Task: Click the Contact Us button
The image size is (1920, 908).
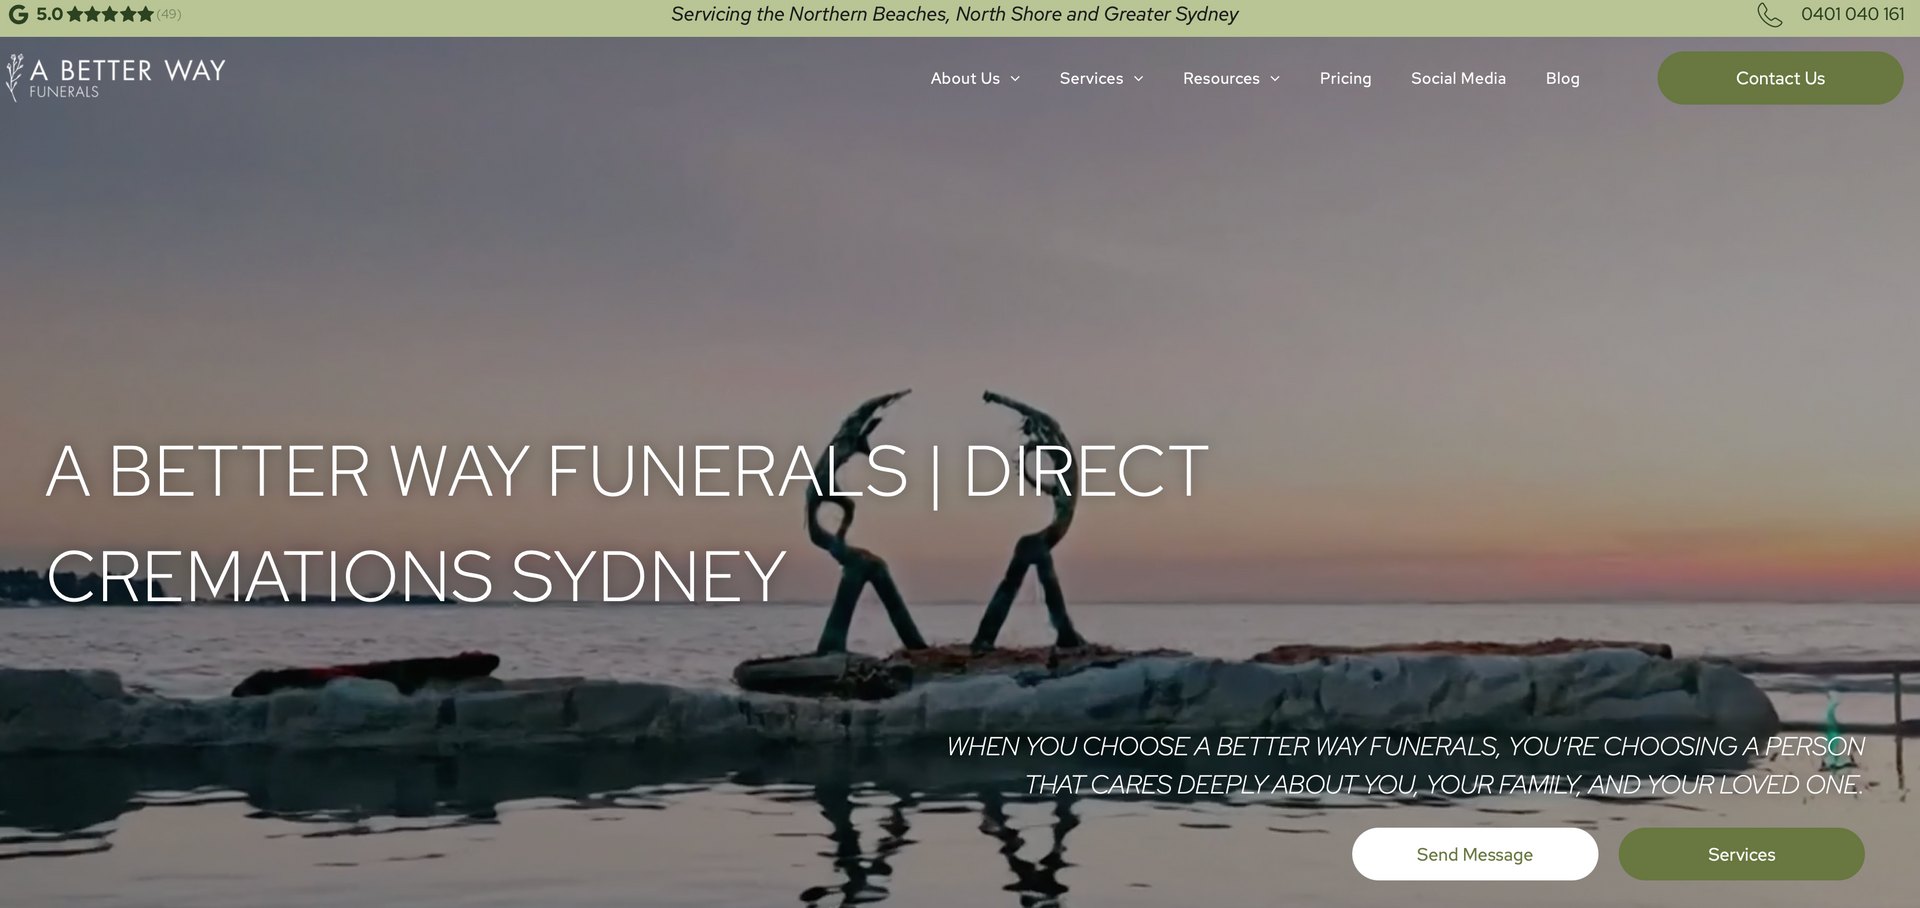Action: coord(1780,78)
